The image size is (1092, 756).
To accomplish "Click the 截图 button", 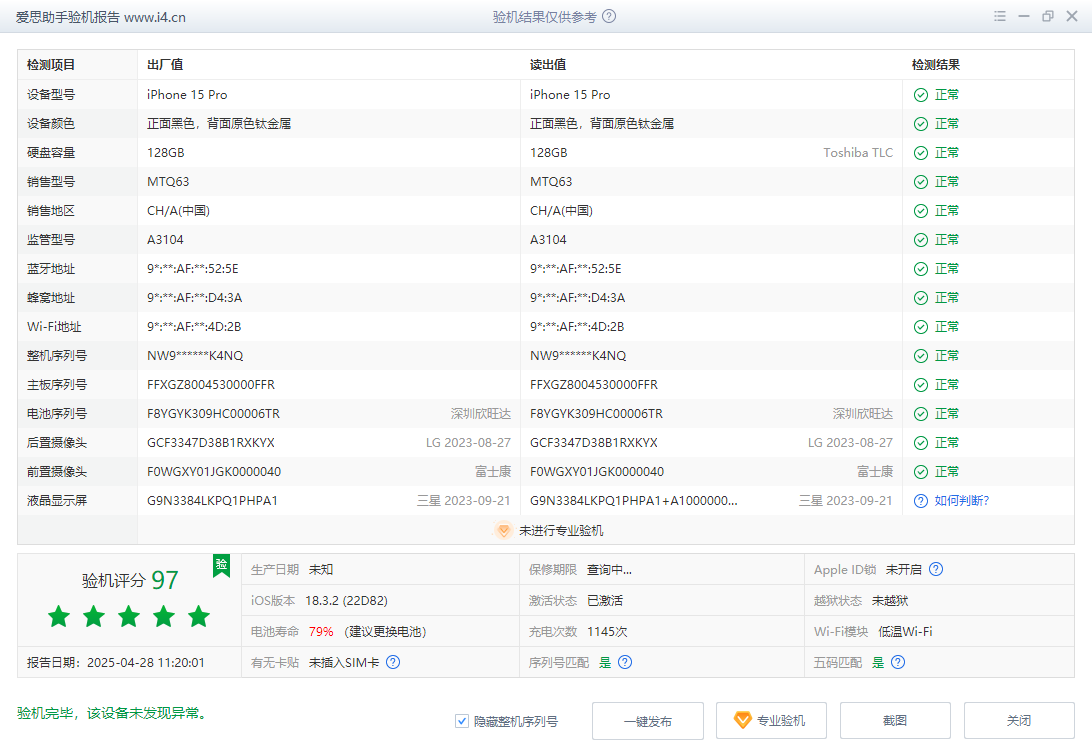I will coord(895,721).
